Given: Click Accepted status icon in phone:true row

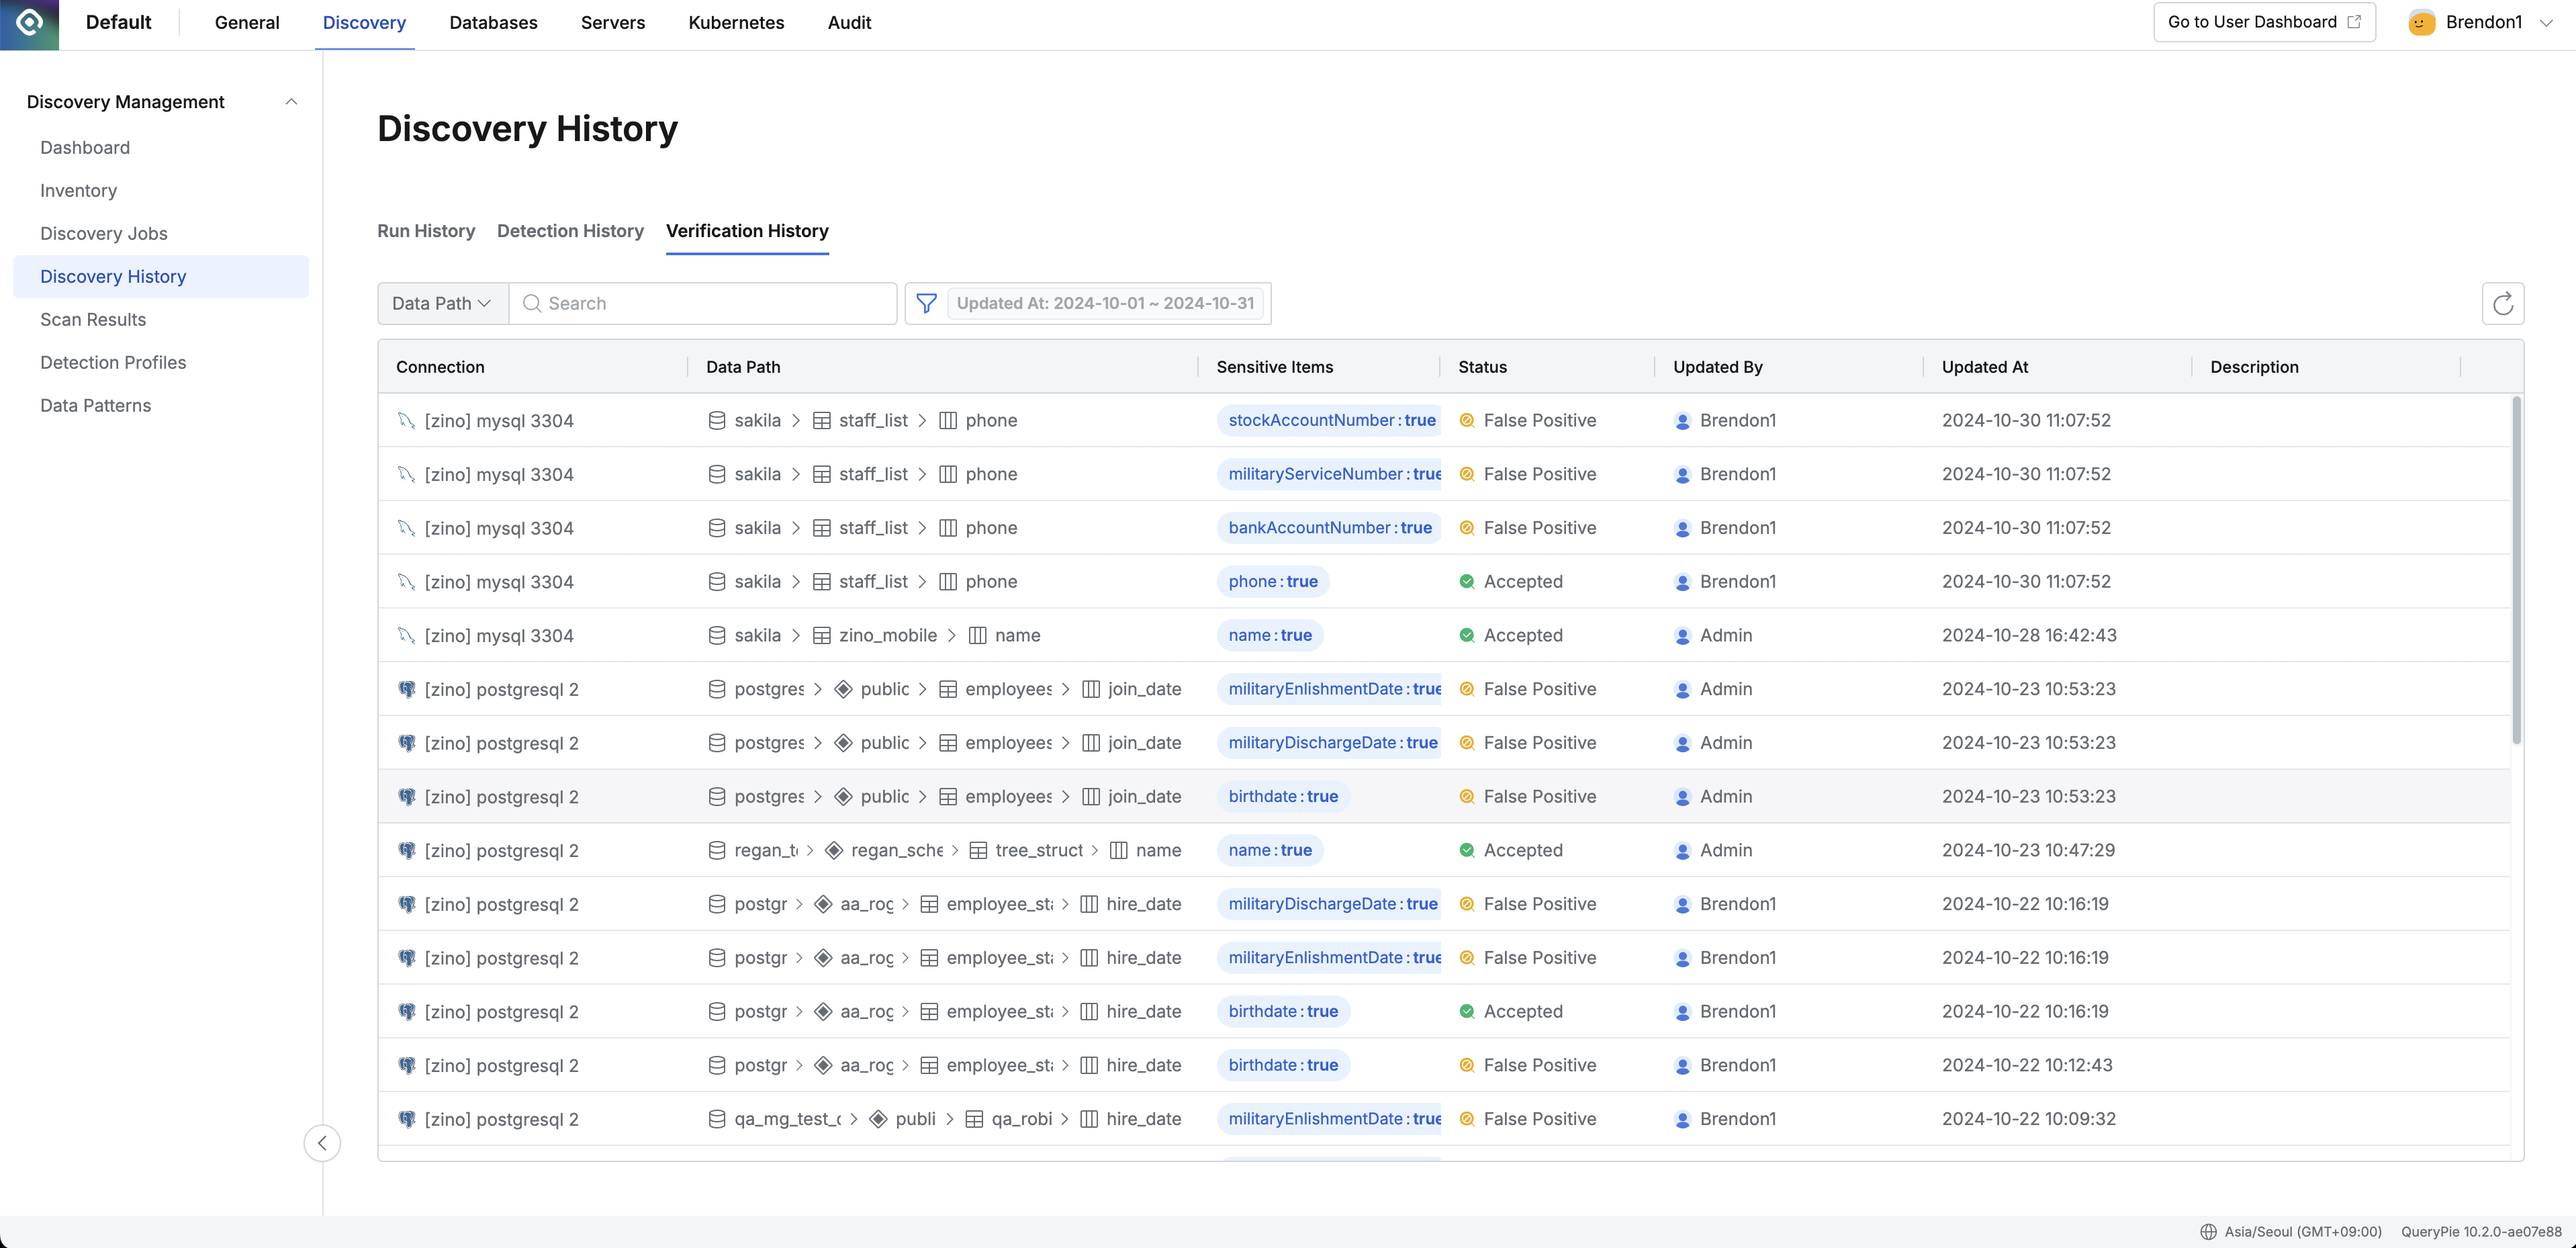Looking at the screenshot, I should click(1466, 582).
